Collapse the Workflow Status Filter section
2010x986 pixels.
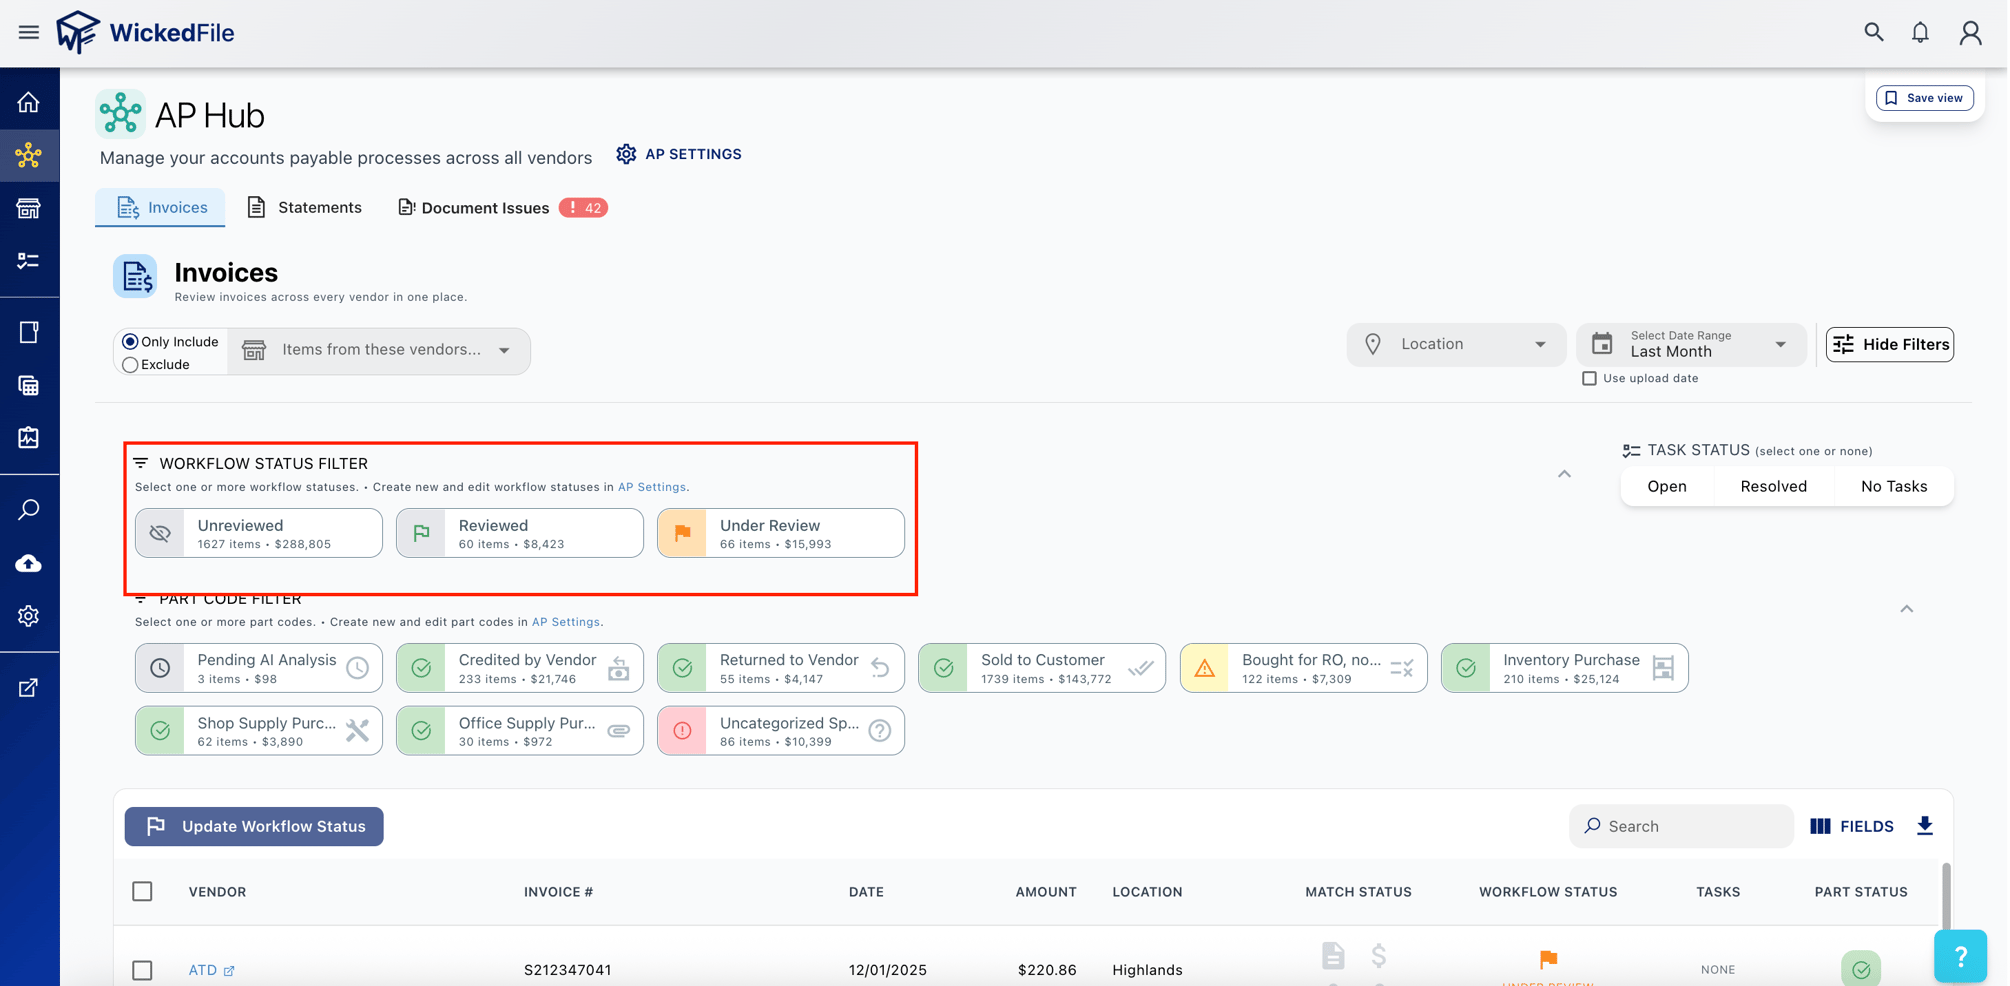(x=1564, y=474)
